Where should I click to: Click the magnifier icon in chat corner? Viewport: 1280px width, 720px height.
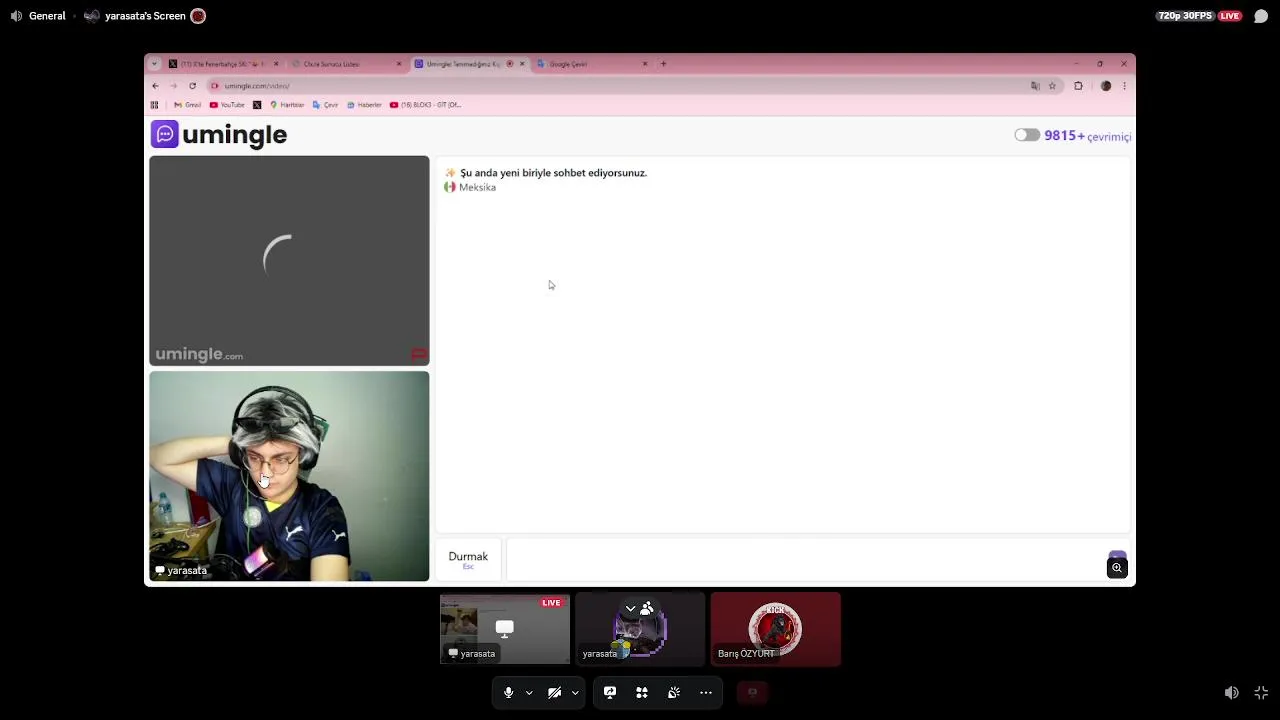1117,568
